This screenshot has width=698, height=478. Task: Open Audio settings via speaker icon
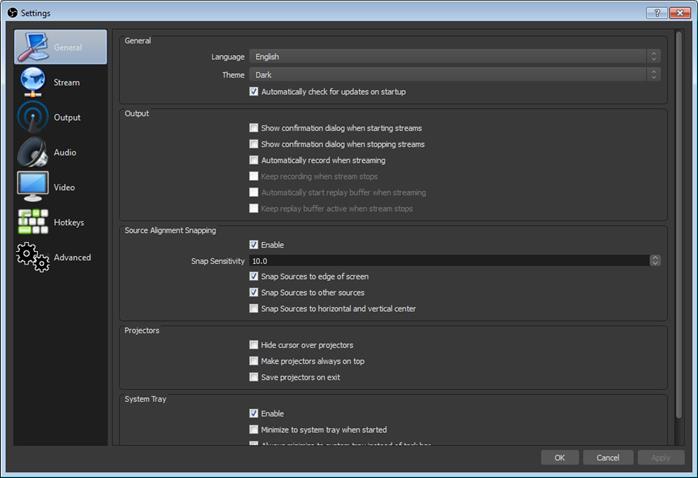point(33,152)
